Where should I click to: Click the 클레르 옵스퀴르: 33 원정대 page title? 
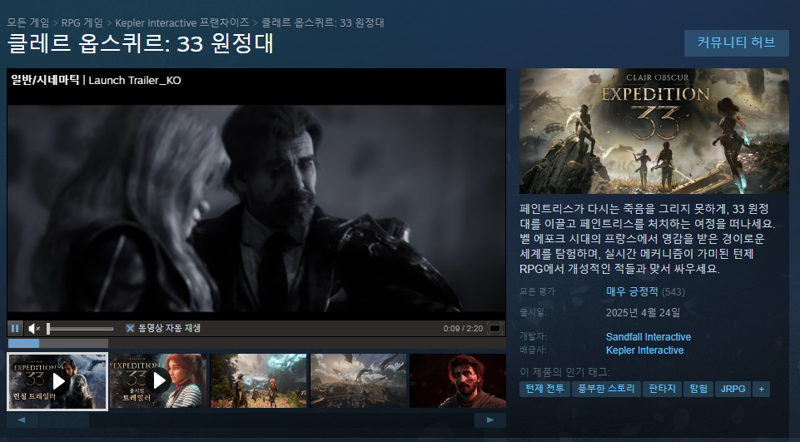click(x=140, y=43)
